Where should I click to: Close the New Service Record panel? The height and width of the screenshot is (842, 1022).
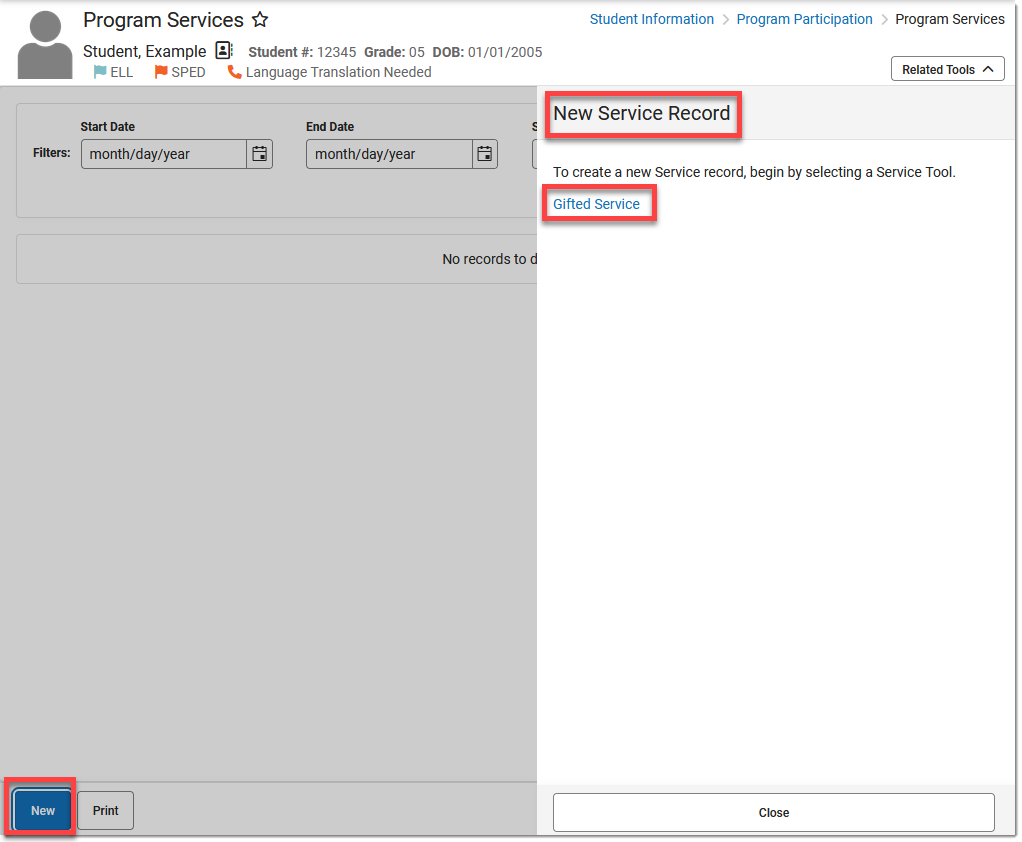[774, 813]
